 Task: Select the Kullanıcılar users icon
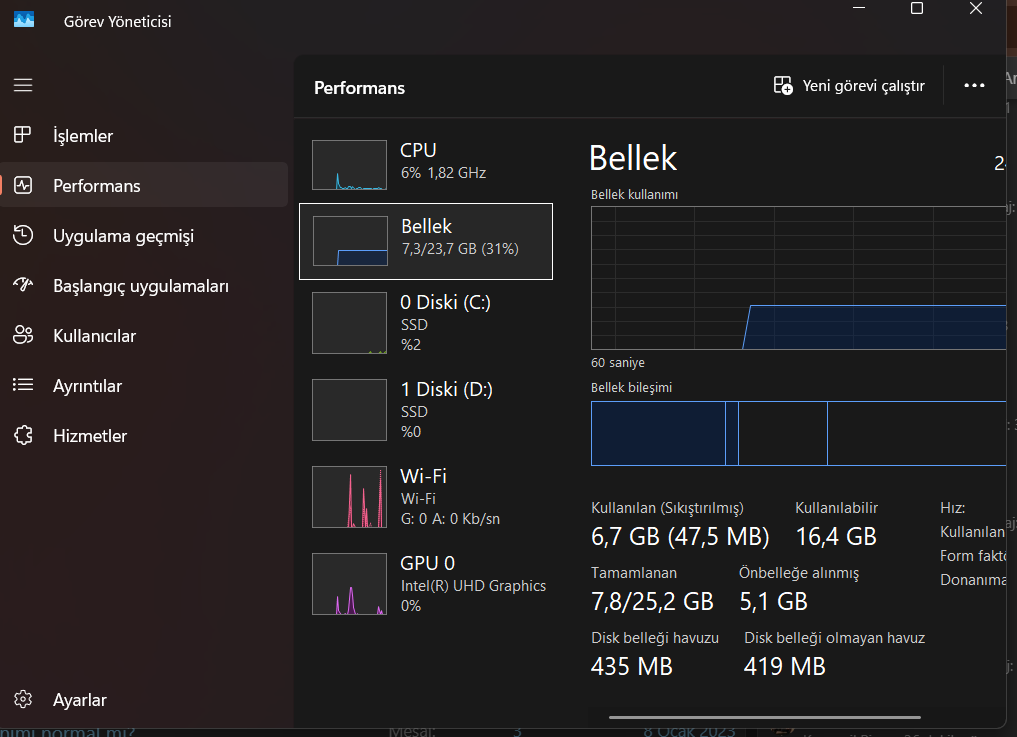tap(23, 336)
